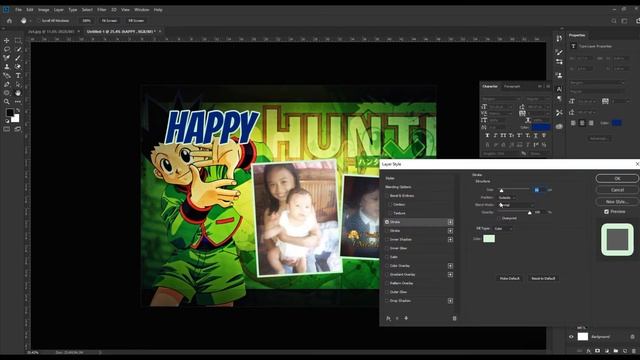Go to the Home screen icon
The width and height of the screenshot is (640, 360).
pos(9,20)
